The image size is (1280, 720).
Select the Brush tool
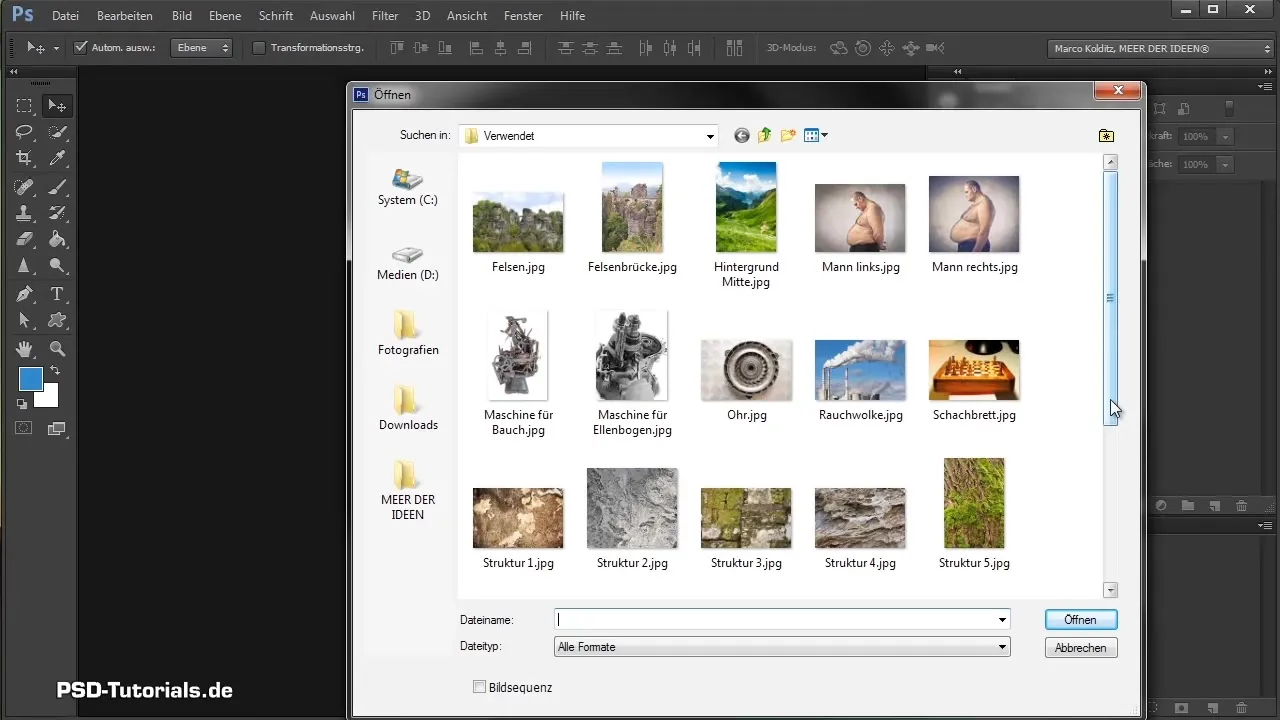58,187
